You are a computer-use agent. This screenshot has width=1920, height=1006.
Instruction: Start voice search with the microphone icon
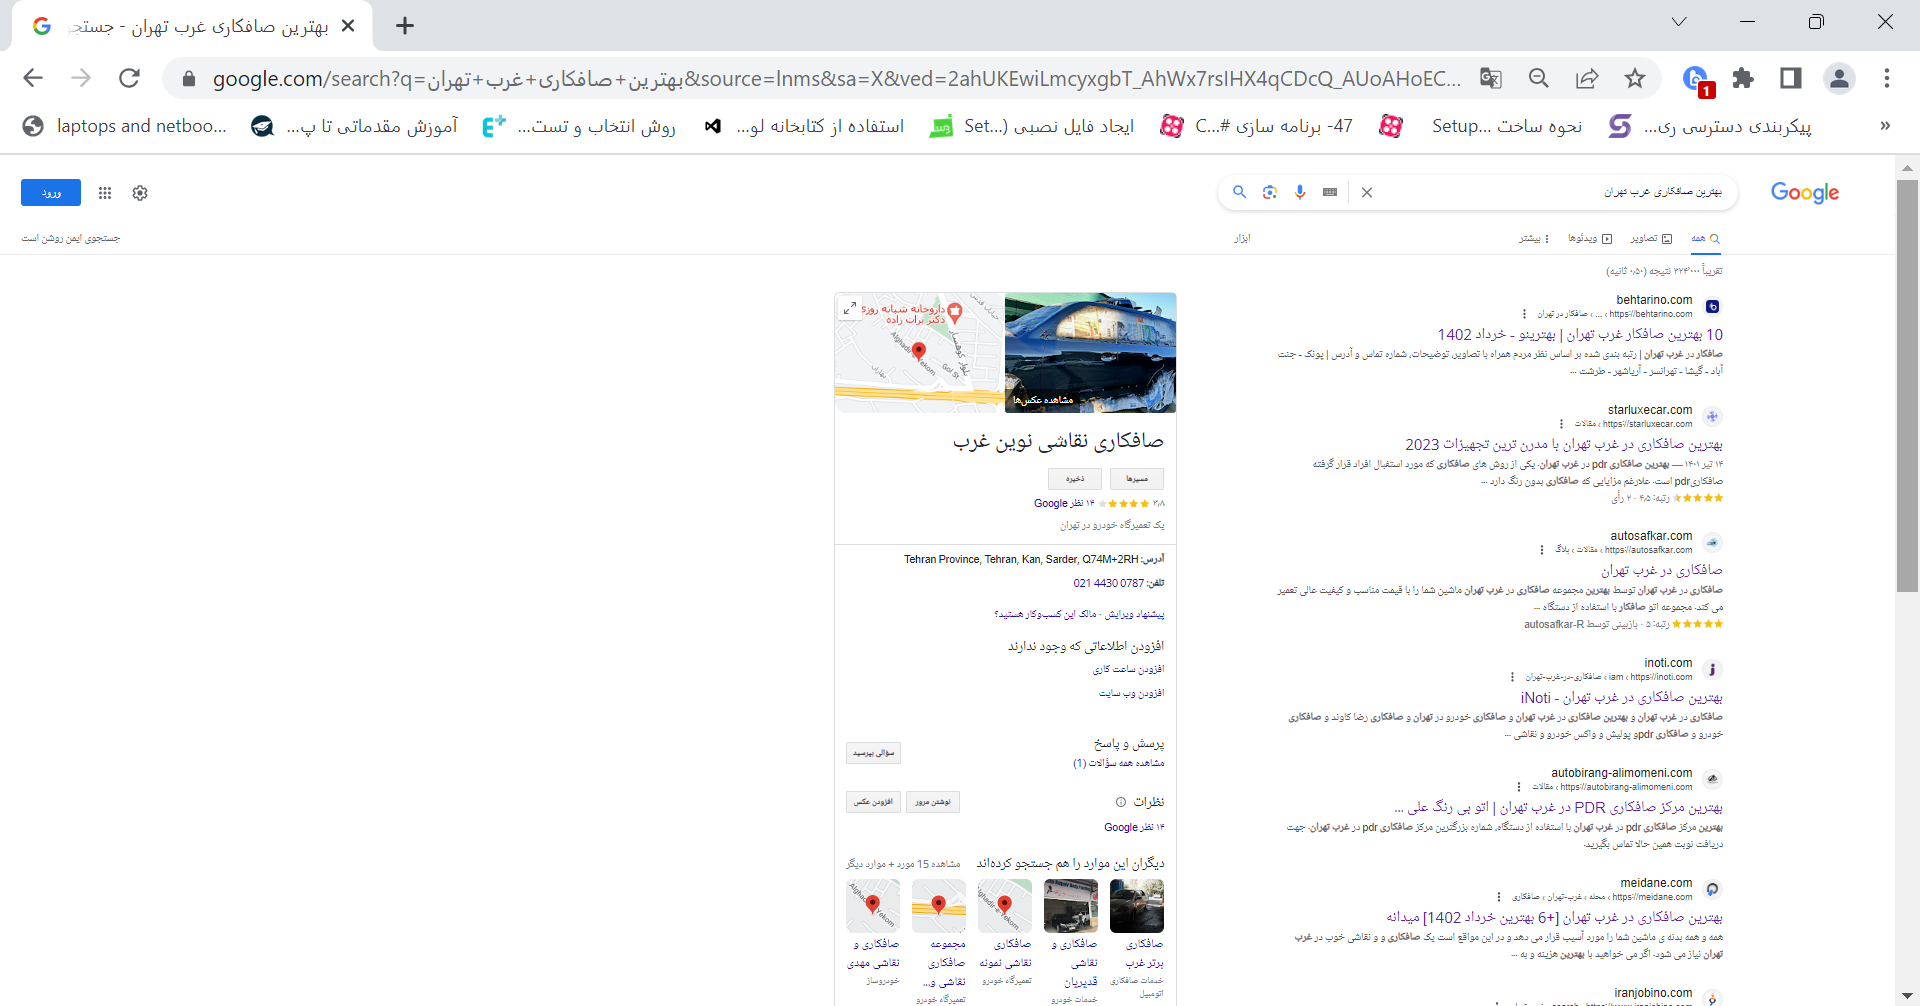click(1299, 192)
